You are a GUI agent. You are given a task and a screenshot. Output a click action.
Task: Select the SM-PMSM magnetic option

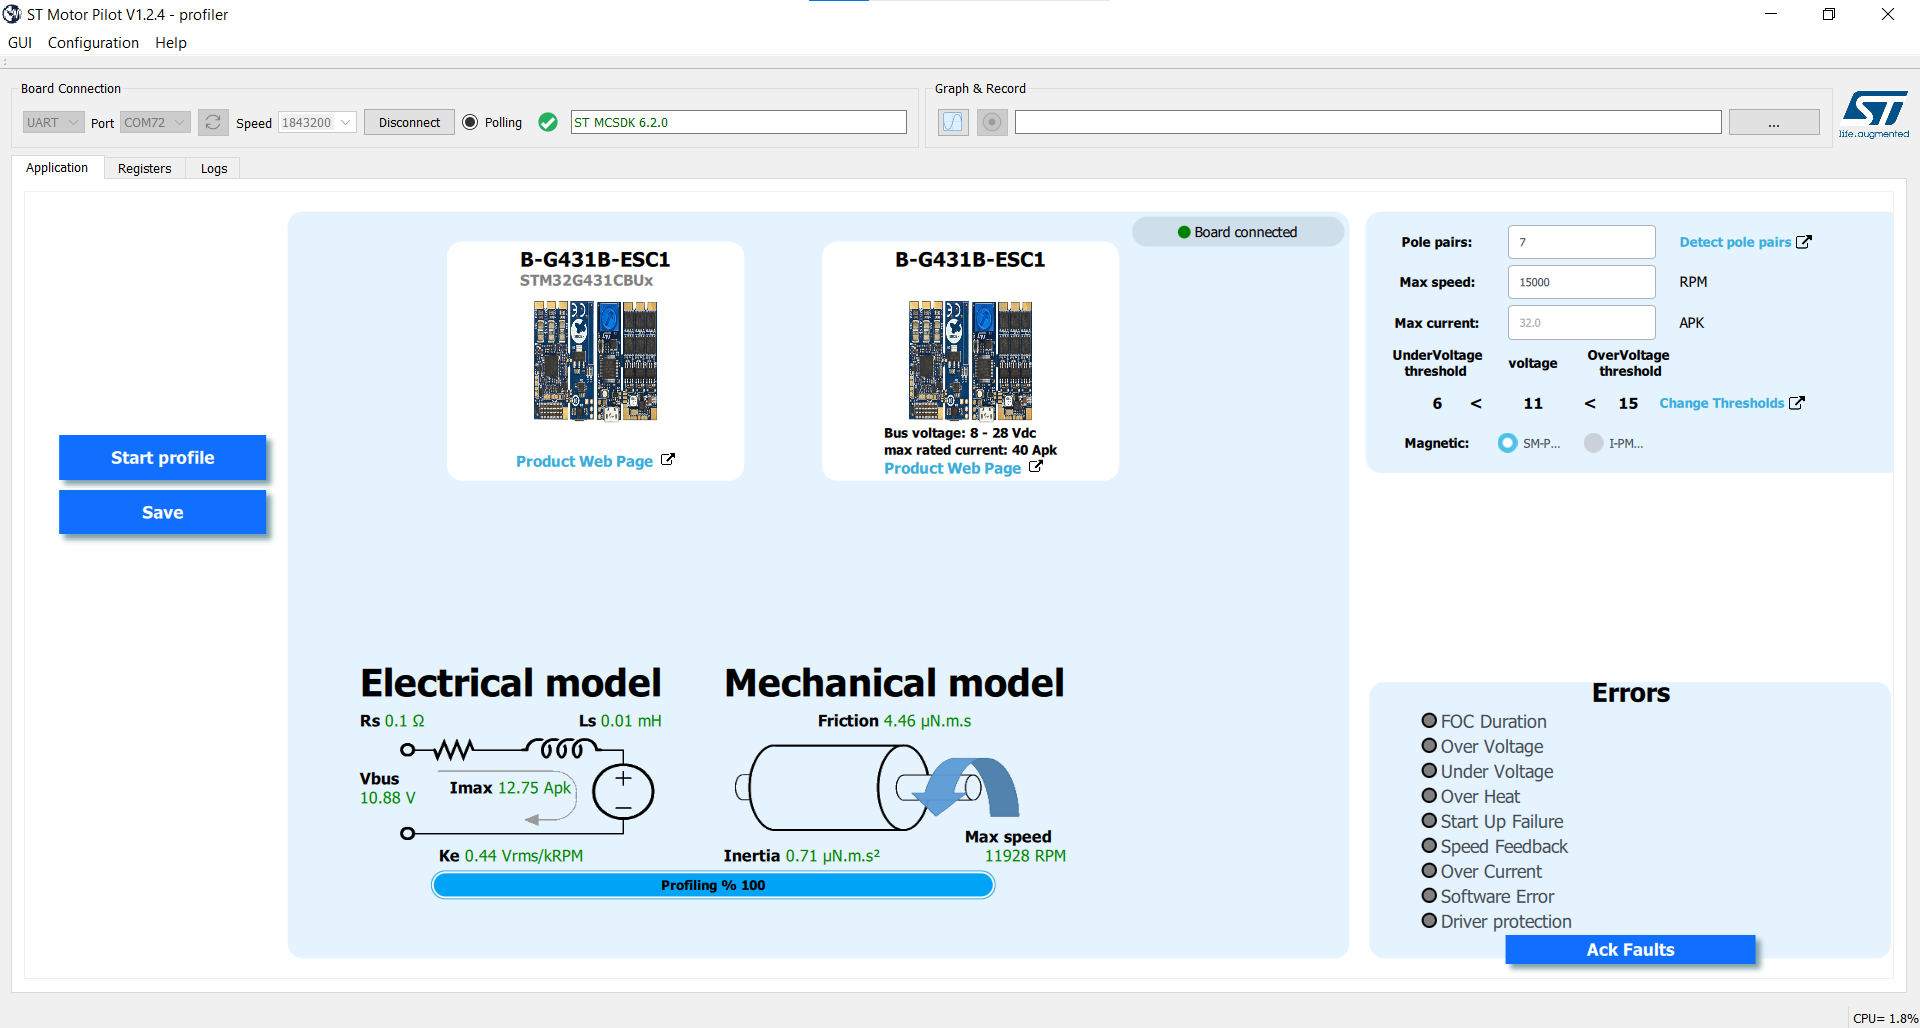pos(1507,443)
